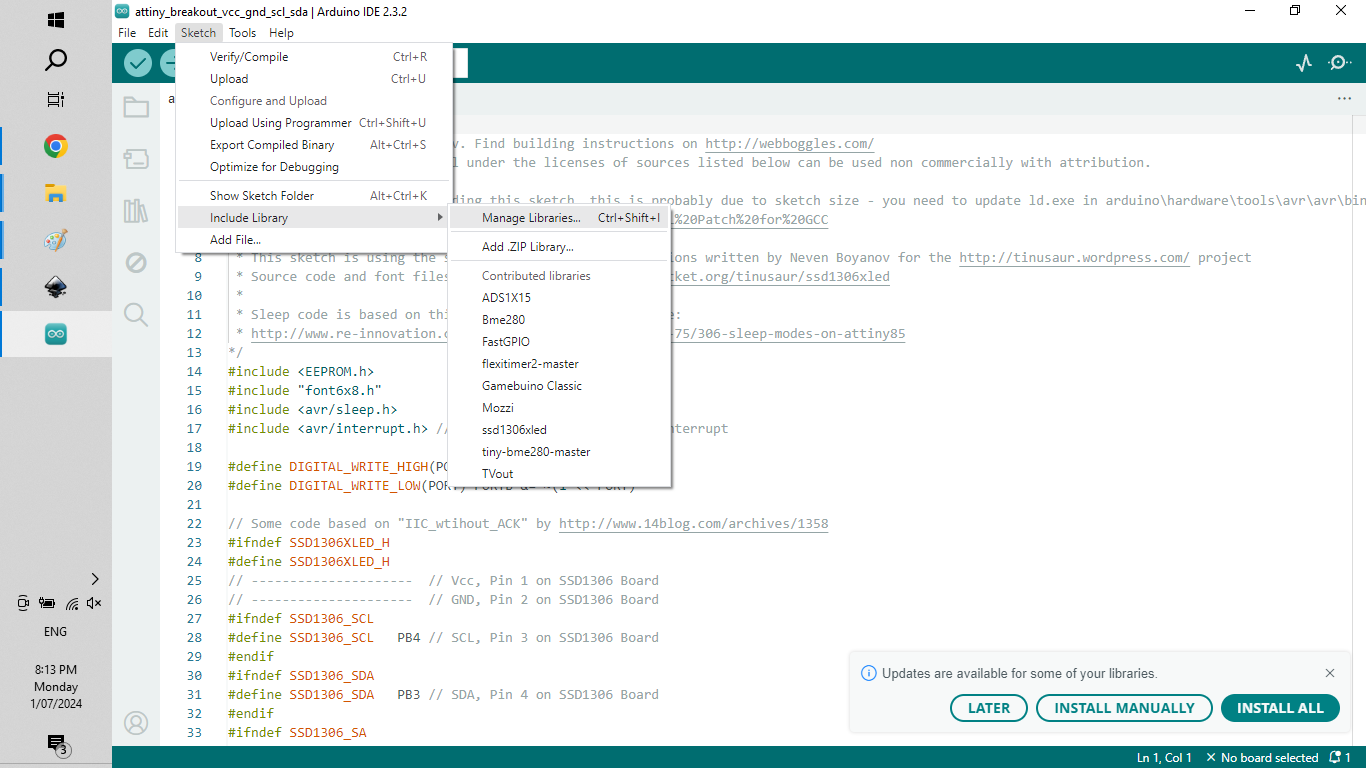This screenshot has width=1366, height=768.
Task: Open Task View on the taskbar
Action: point(56,100)
